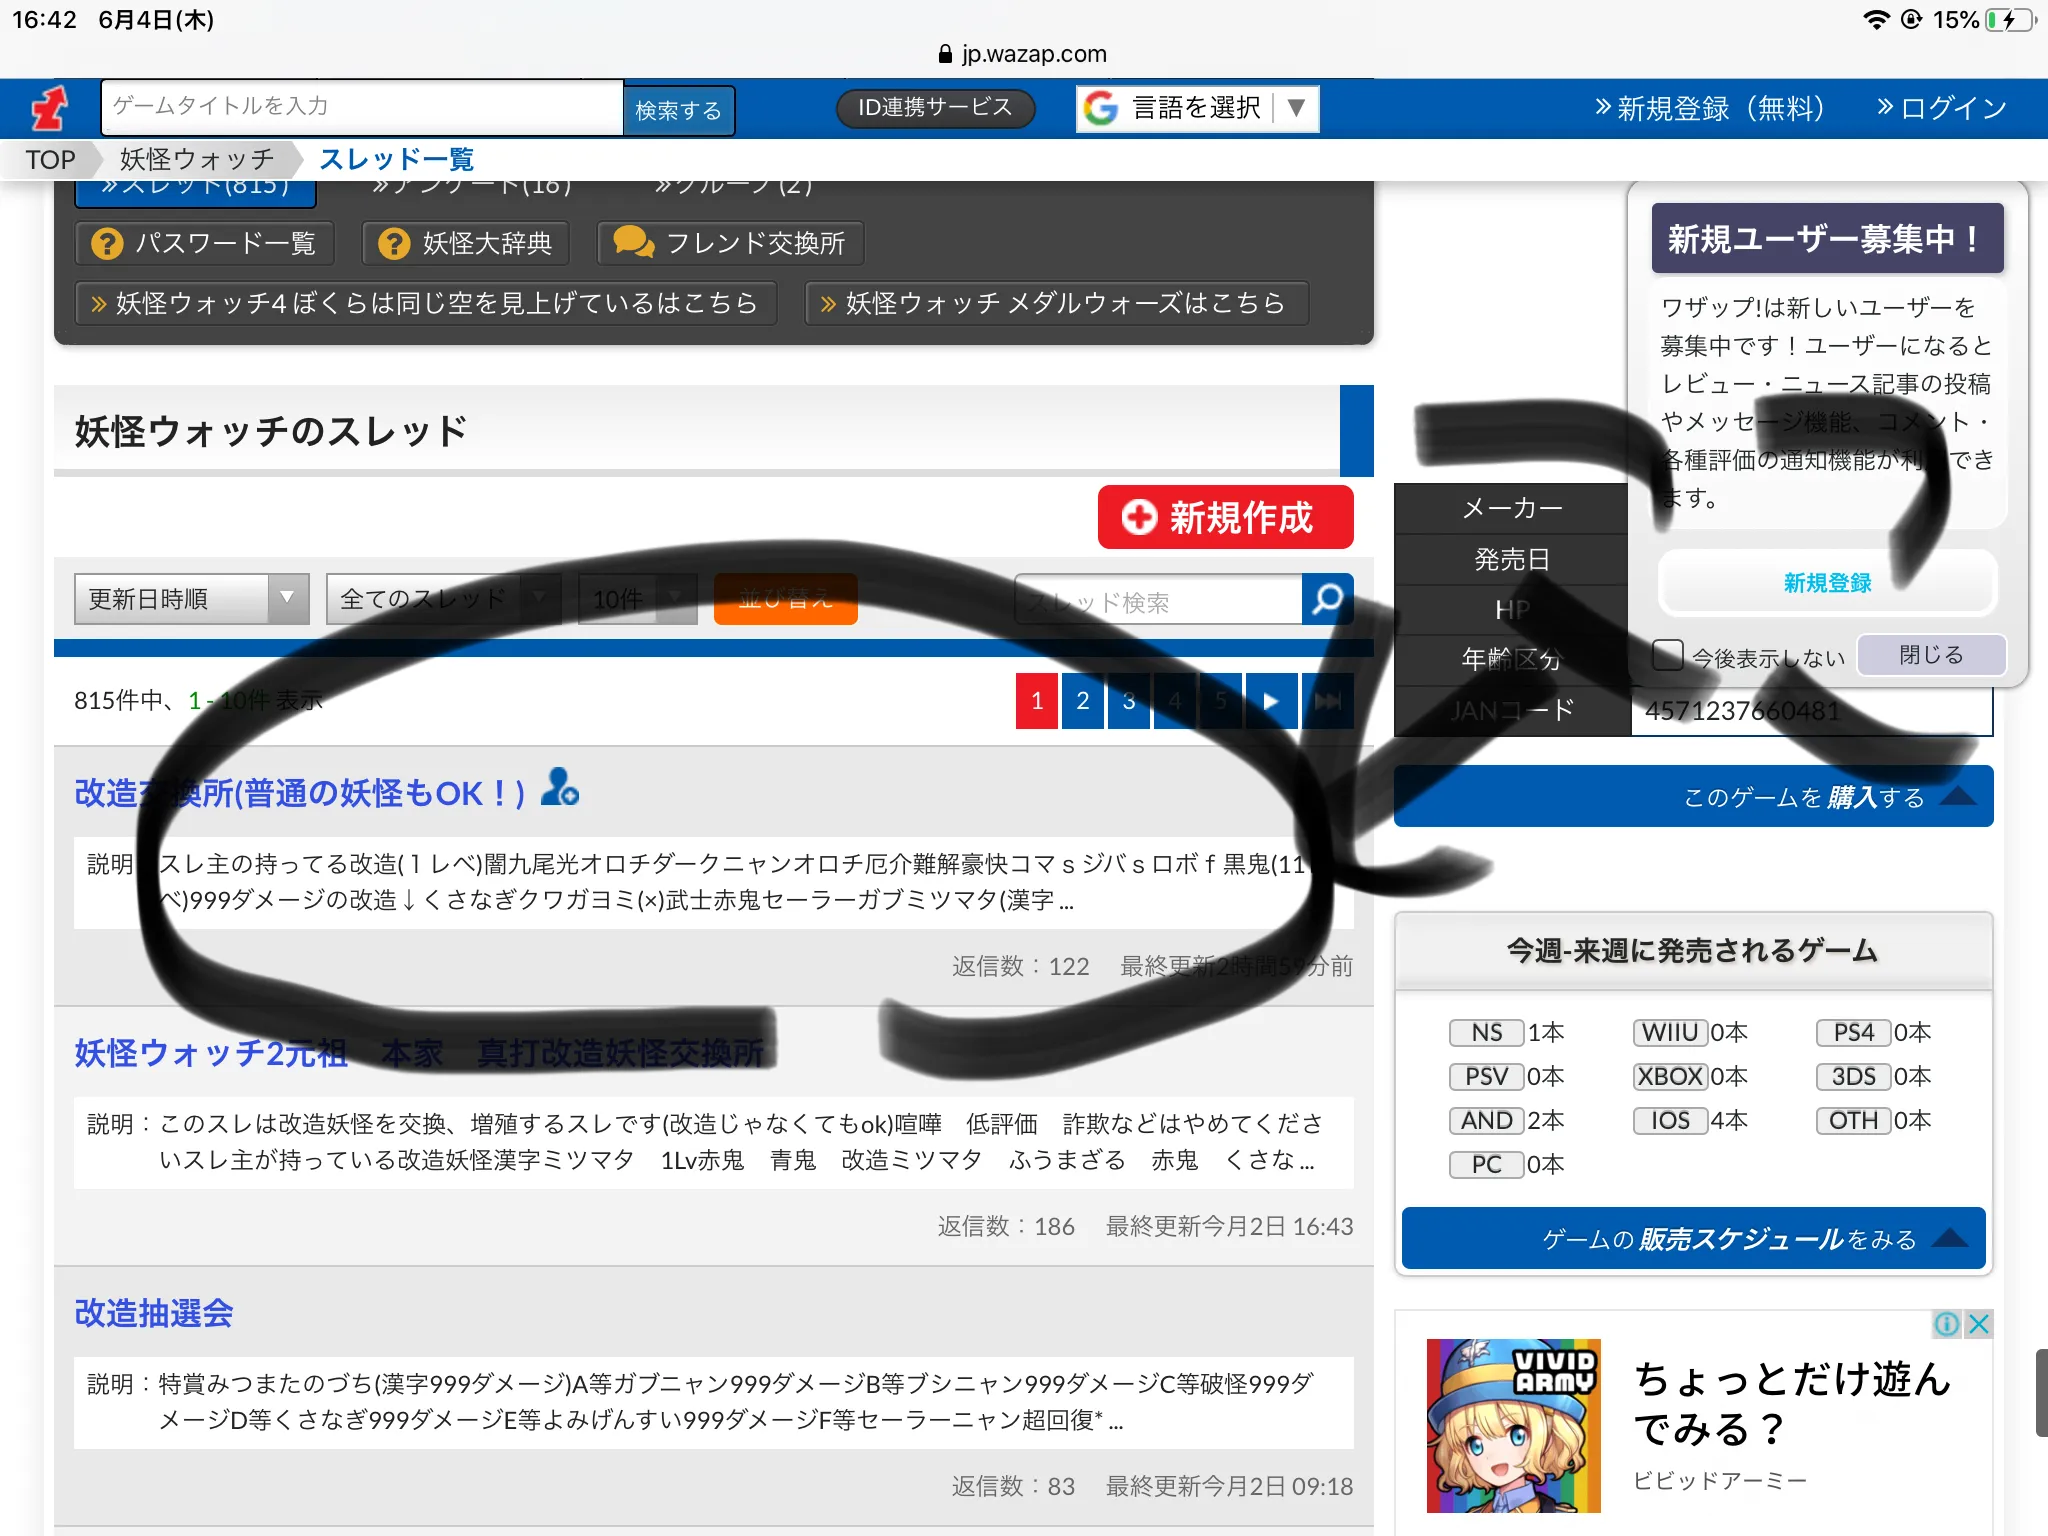Expand ゲームの販売スケジュールをみる panel
The image size is (2048, 1536).
pyautogui.click(x=1693, y=1239)
